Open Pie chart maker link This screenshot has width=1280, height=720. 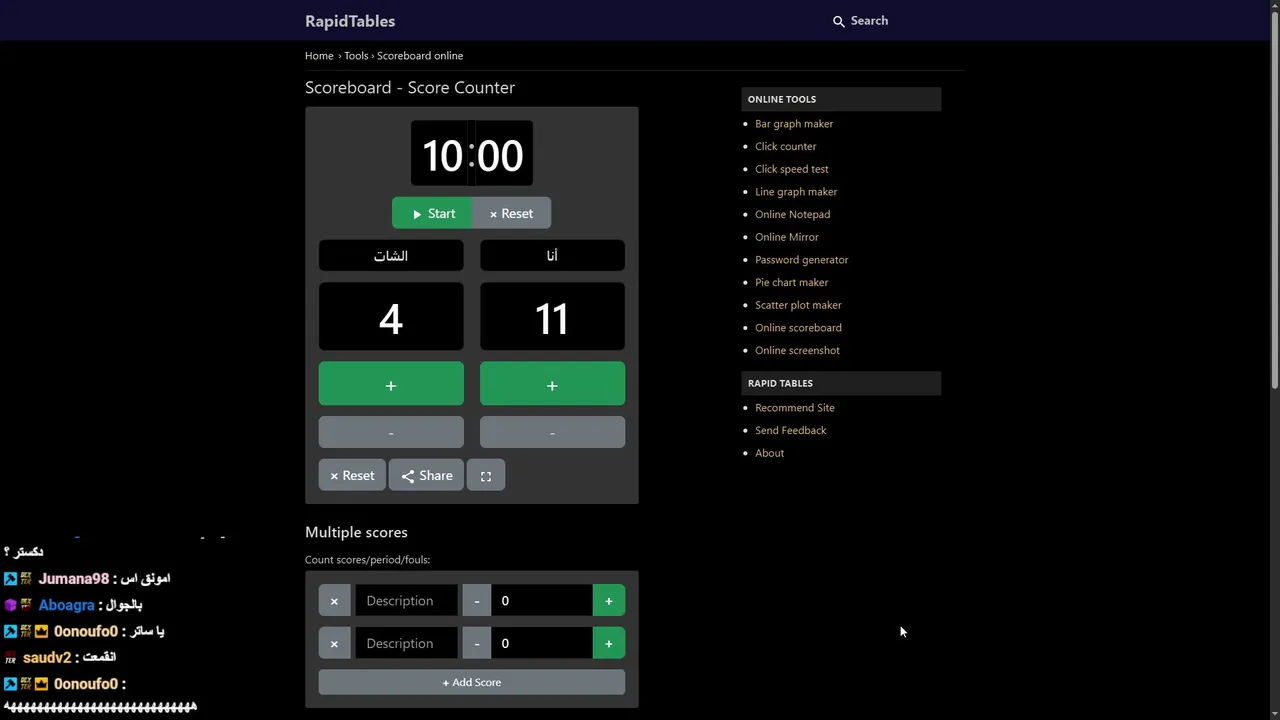(791, 282)
